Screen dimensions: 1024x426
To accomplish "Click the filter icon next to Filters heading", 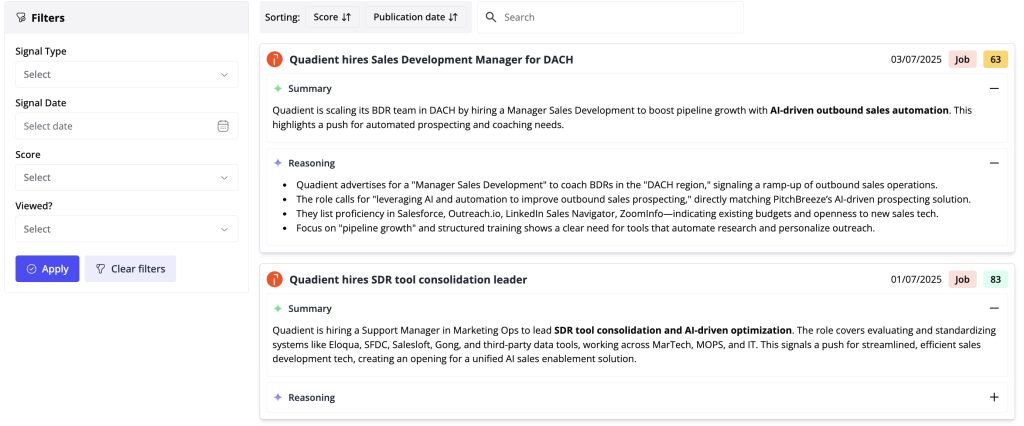I will [x=21, y=18].
